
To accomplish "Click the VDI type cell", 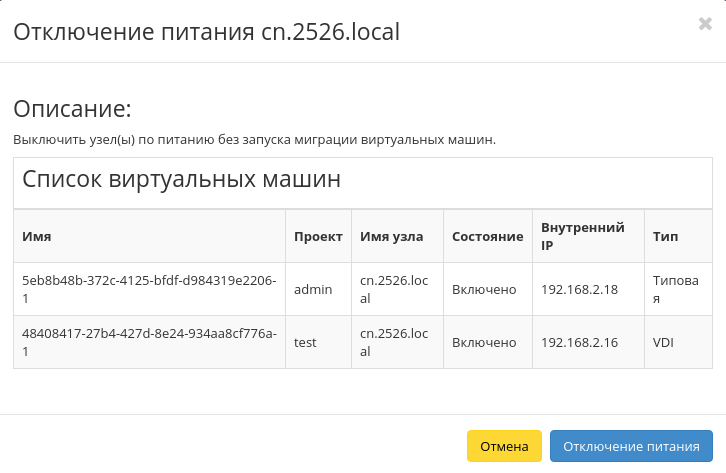I will 663,342.
